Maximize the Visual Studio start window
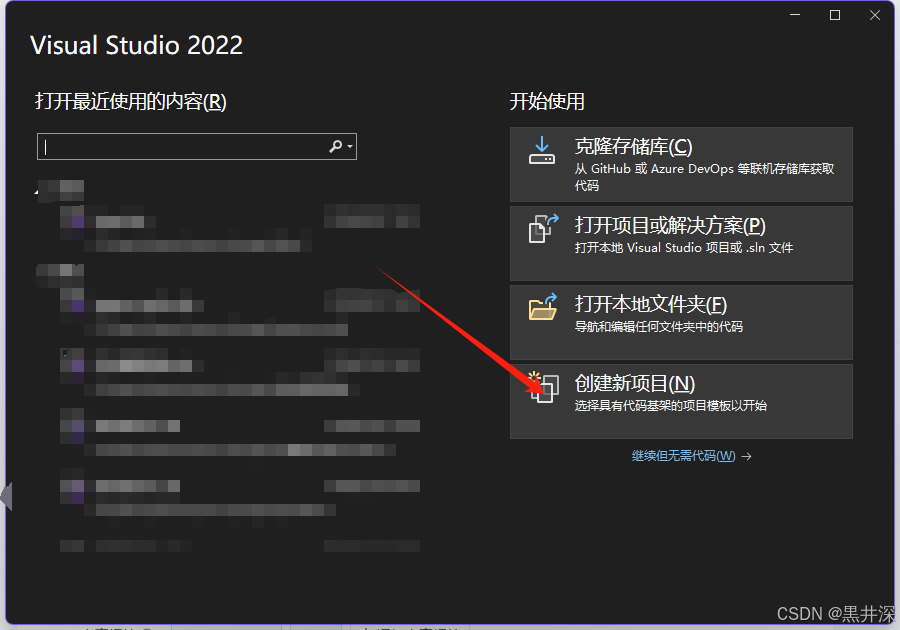Viewport: 900px width, 630px height. 835,15
